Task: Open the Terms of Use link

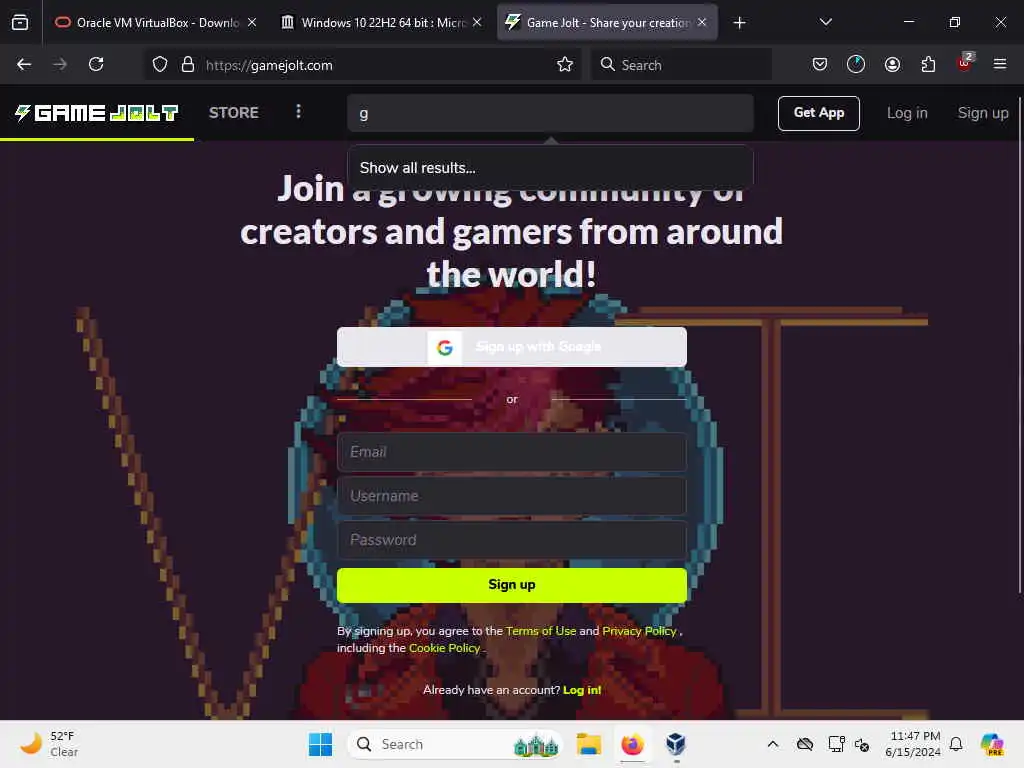Action: 541,631
